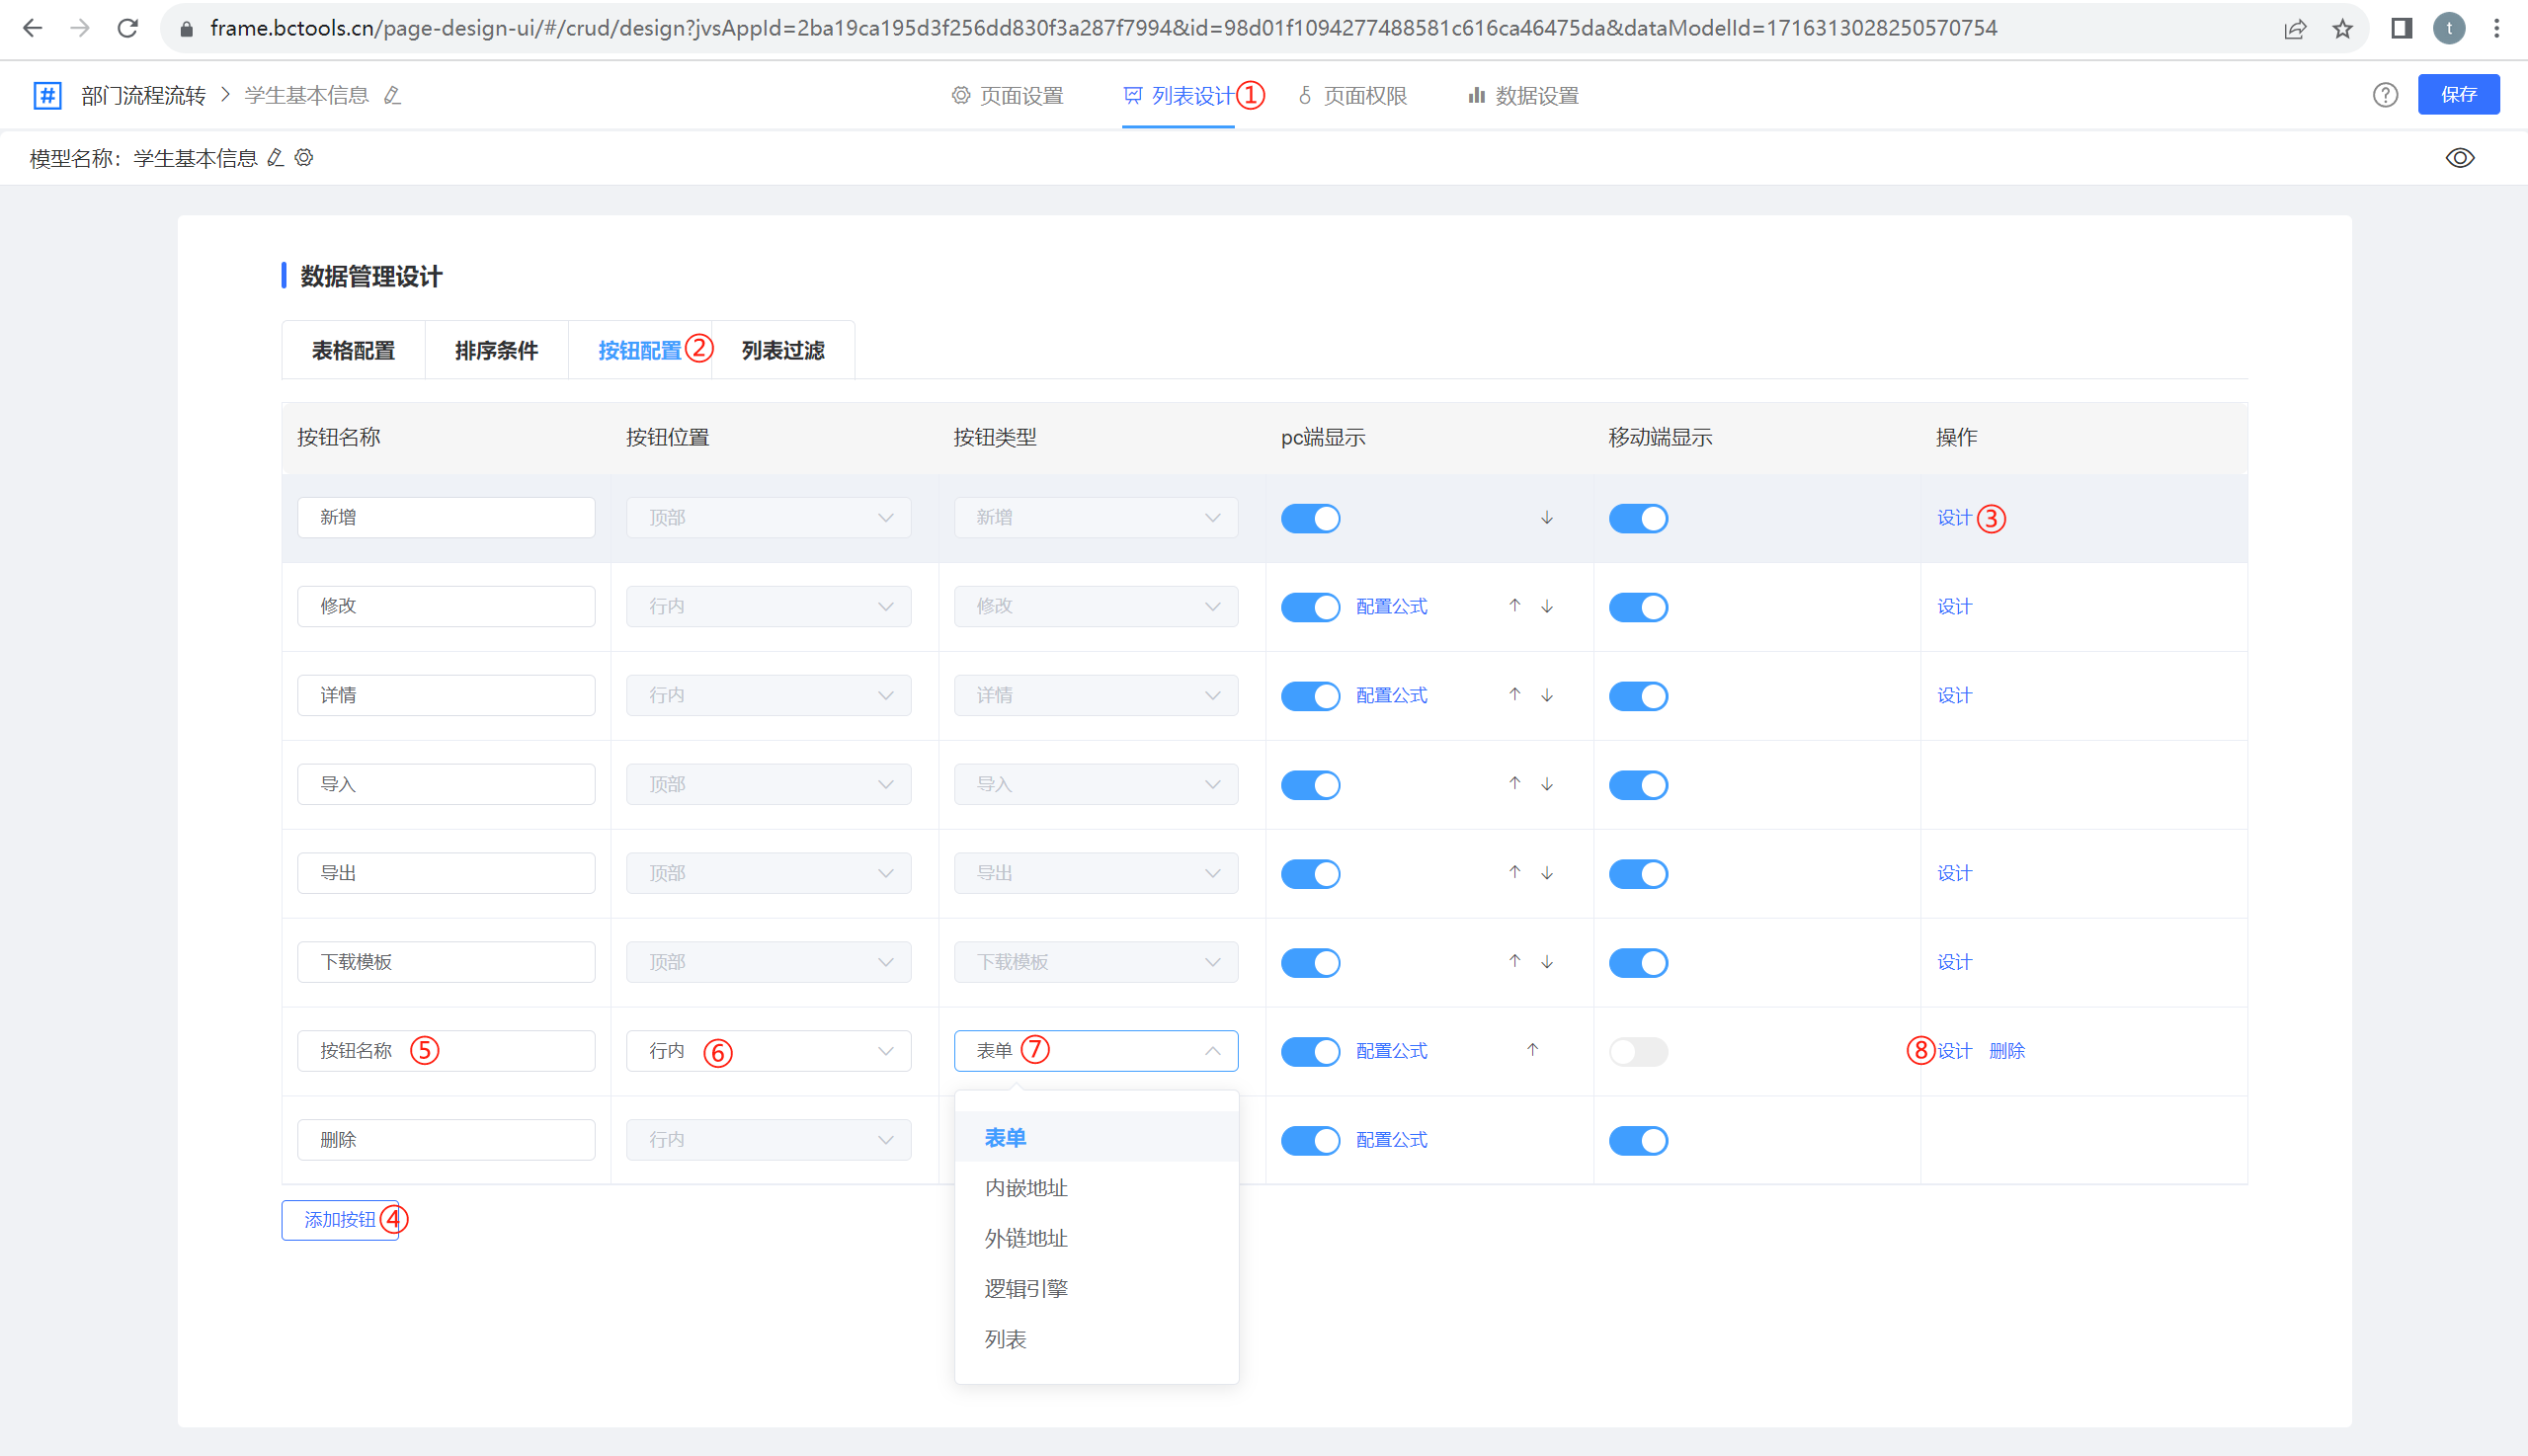The image size is (2528, 1456).
Task: Click the help question mark icon
Action: point(2385,95)
